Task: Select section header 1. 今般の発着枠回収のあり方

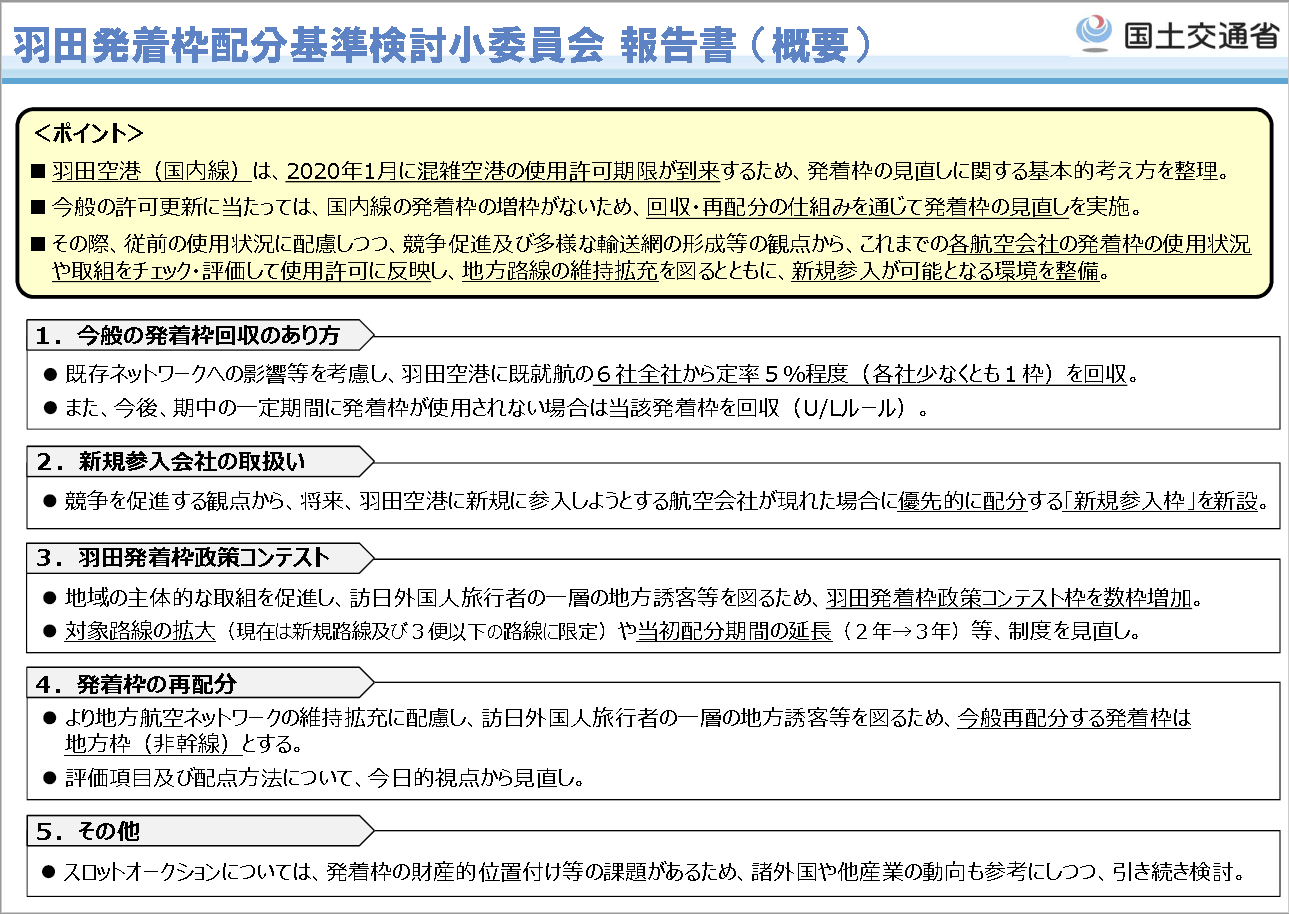Action: (188, 335)
